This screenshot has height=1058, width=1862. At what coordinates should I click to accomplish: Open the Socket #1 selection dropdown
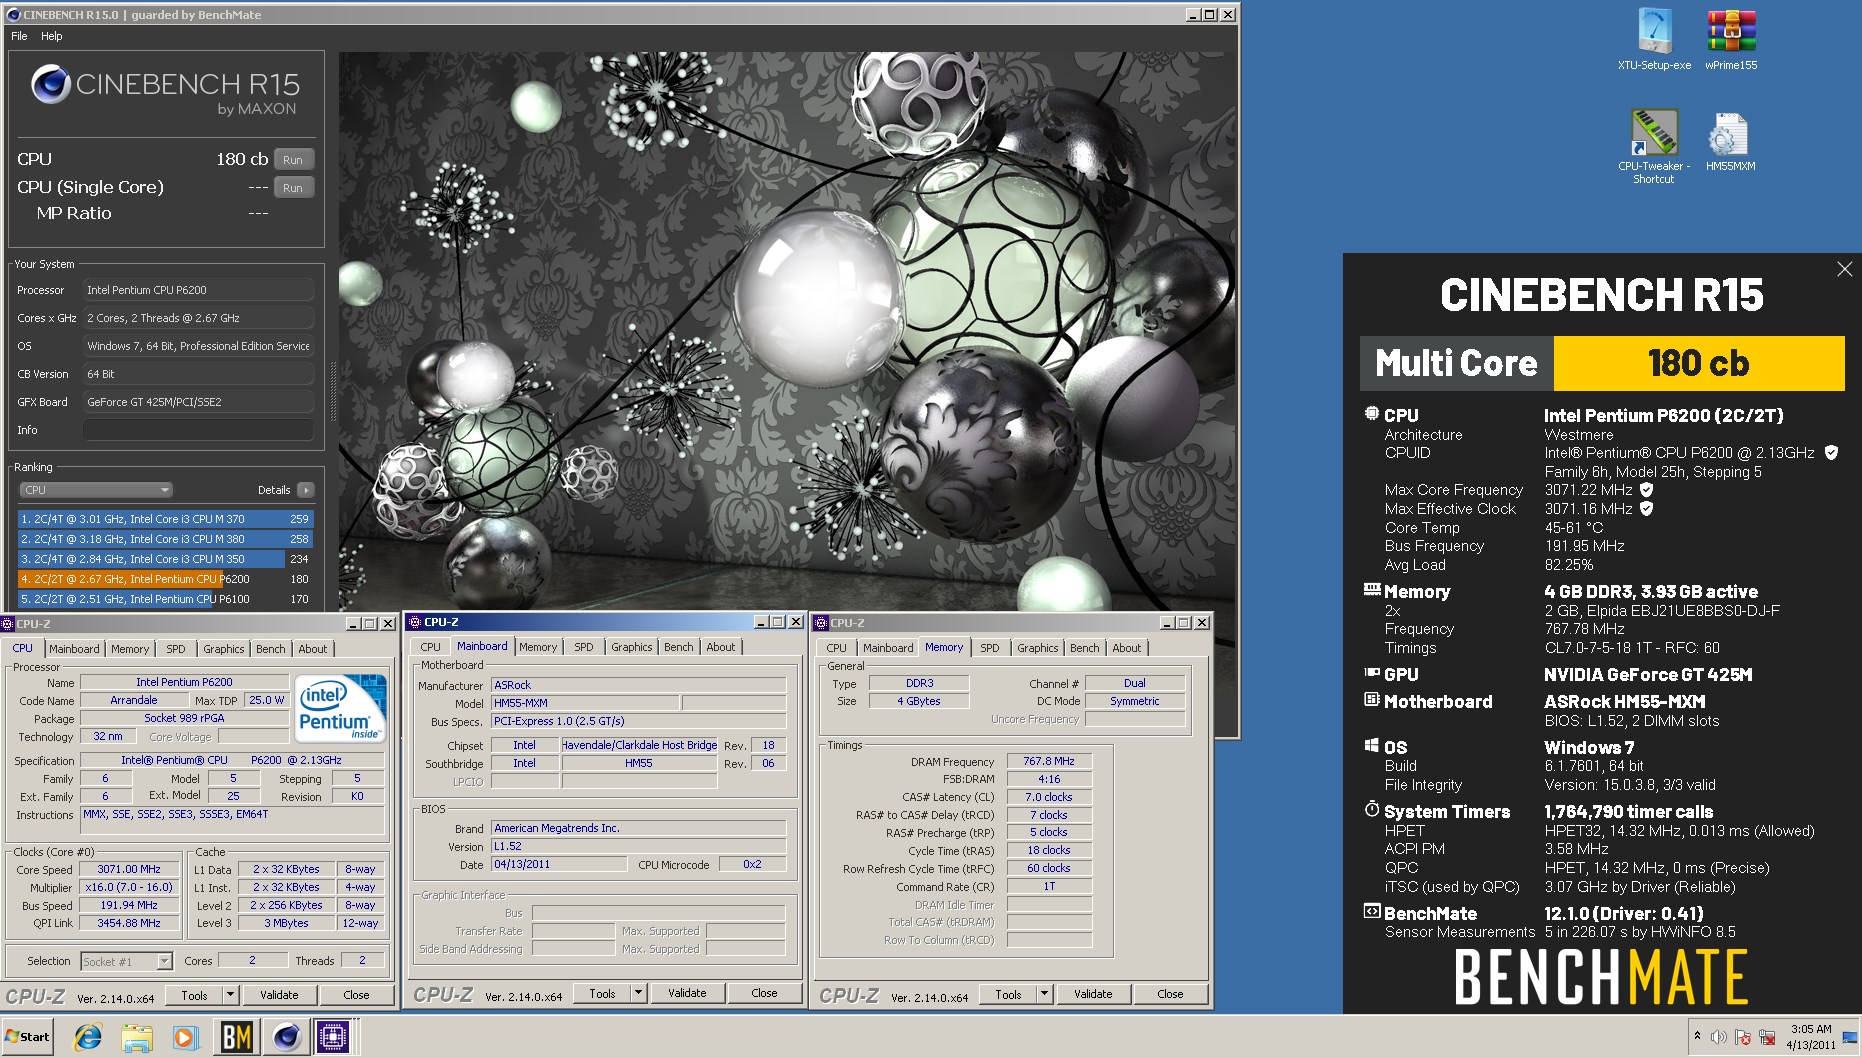point(126,961)
